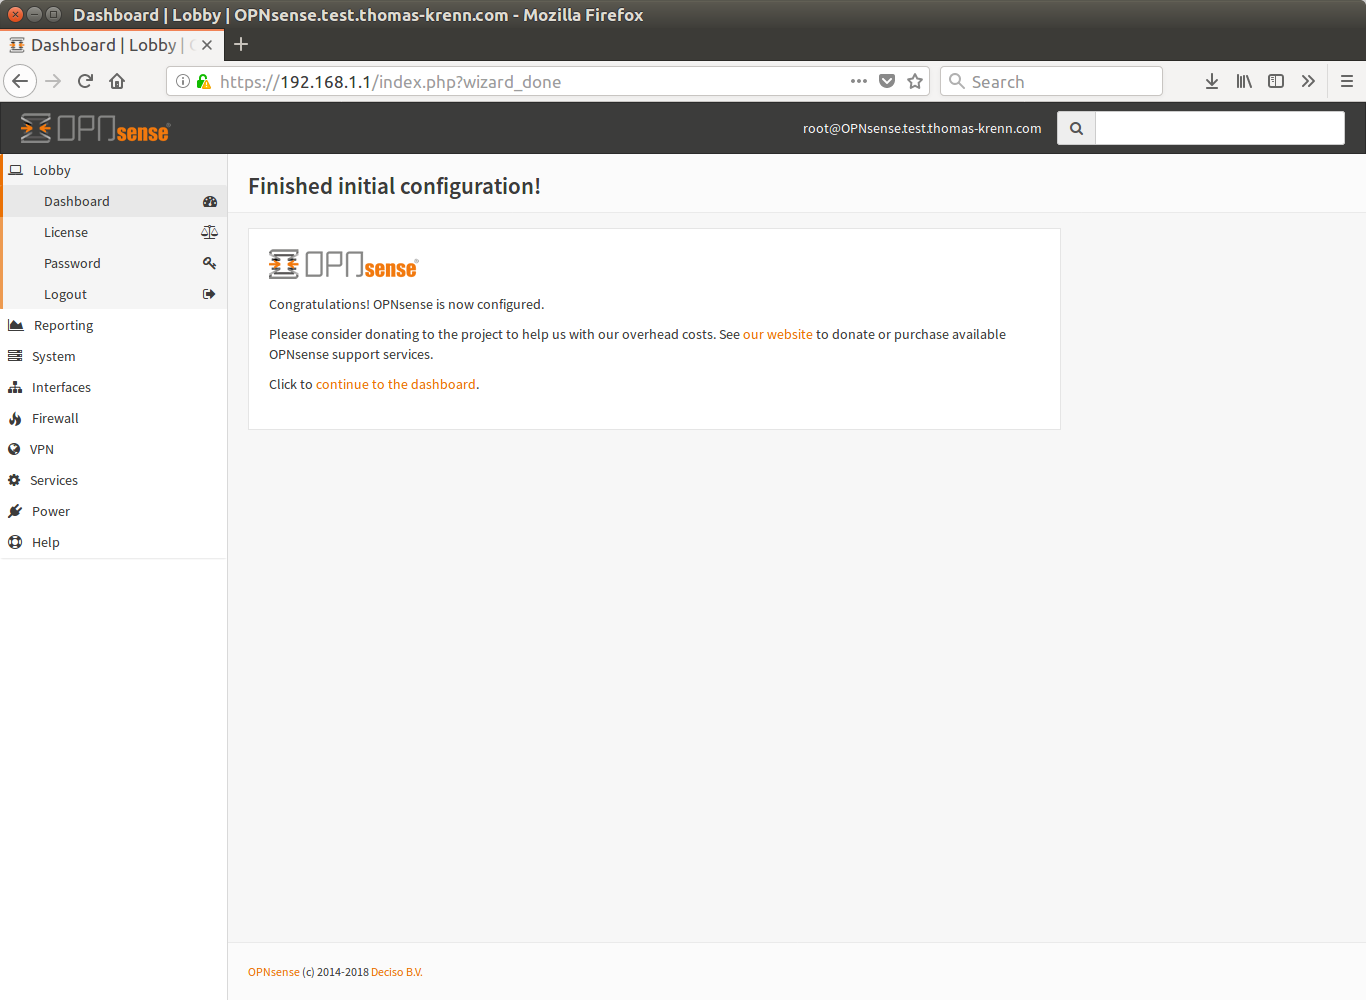
Task: Bookmark this page with the star icon
Action: point(915,81)
